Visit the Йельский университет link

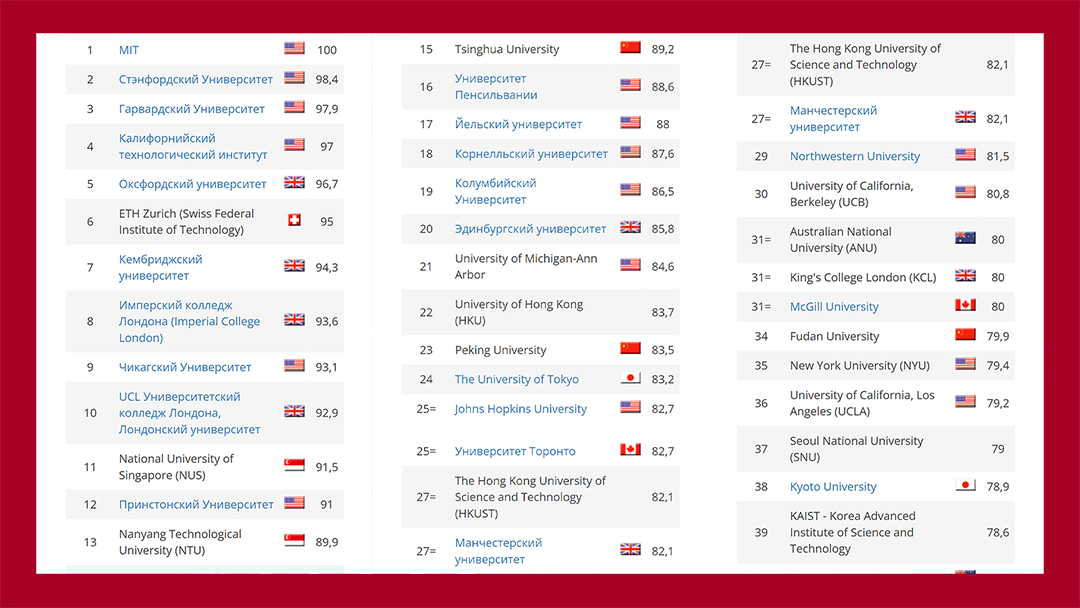pos(518,124)
